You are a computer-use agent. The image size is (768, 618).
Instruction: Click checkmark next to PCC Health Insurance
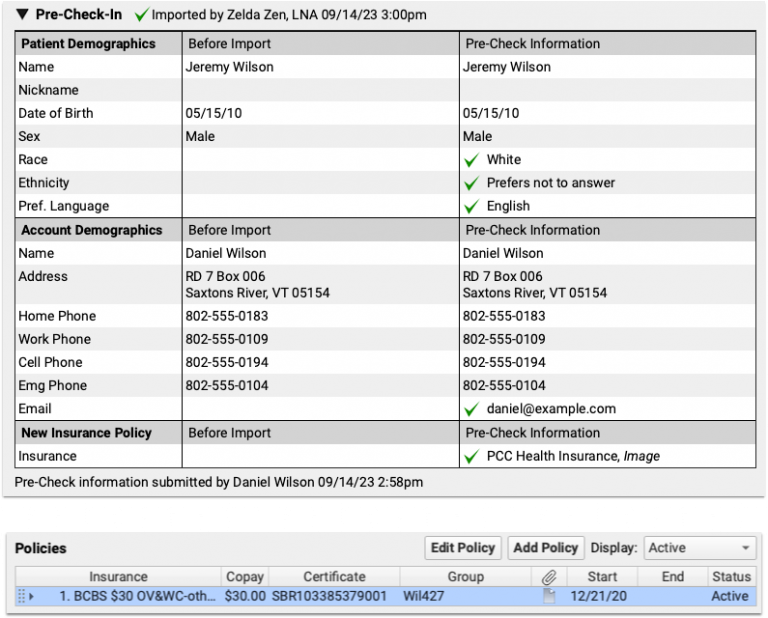(472, 457)
